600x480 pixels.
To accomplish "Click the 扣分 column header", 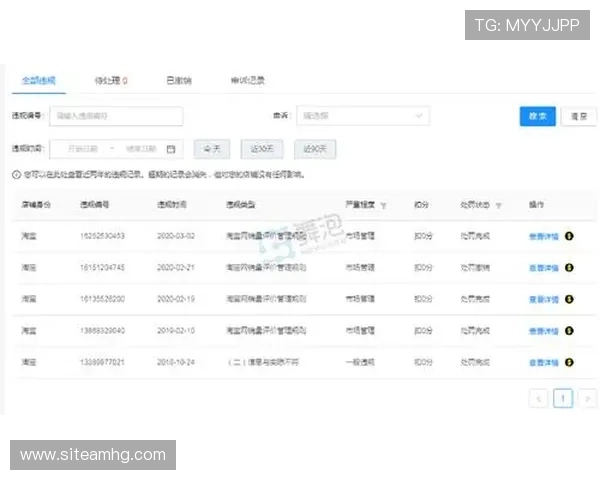I will [421, 205].
